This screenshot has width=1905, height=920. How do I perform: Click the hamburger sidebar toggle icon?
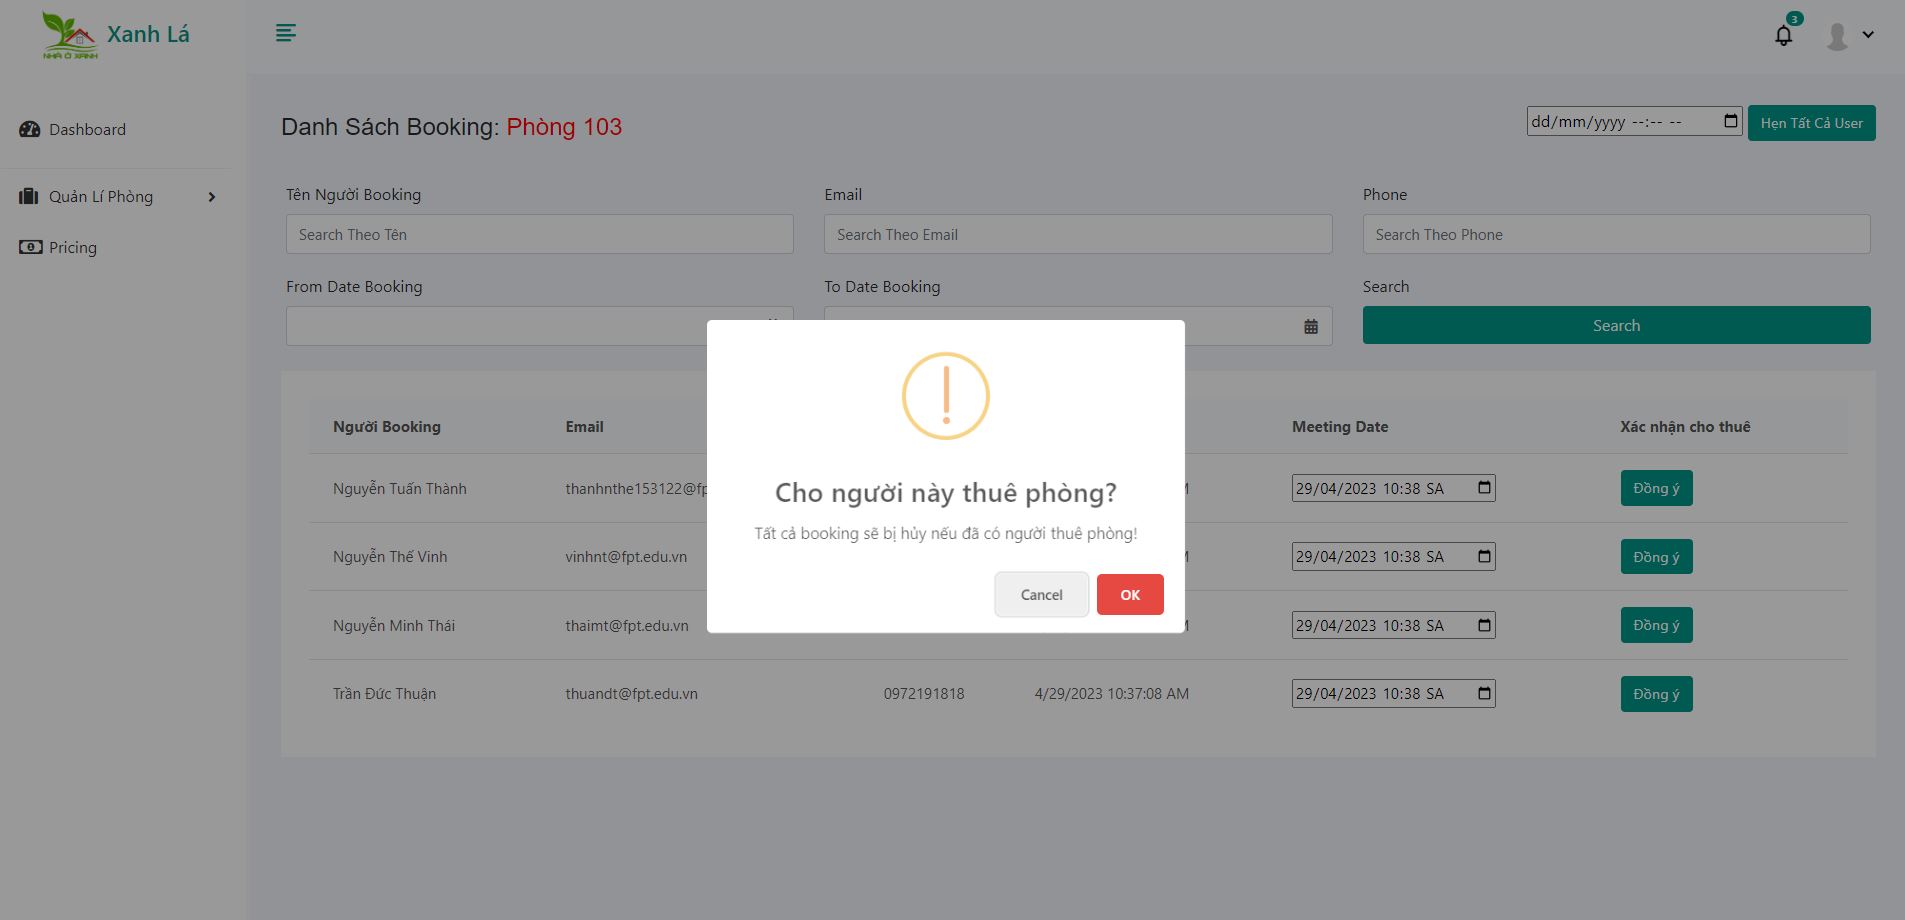(x=285, y=33)
